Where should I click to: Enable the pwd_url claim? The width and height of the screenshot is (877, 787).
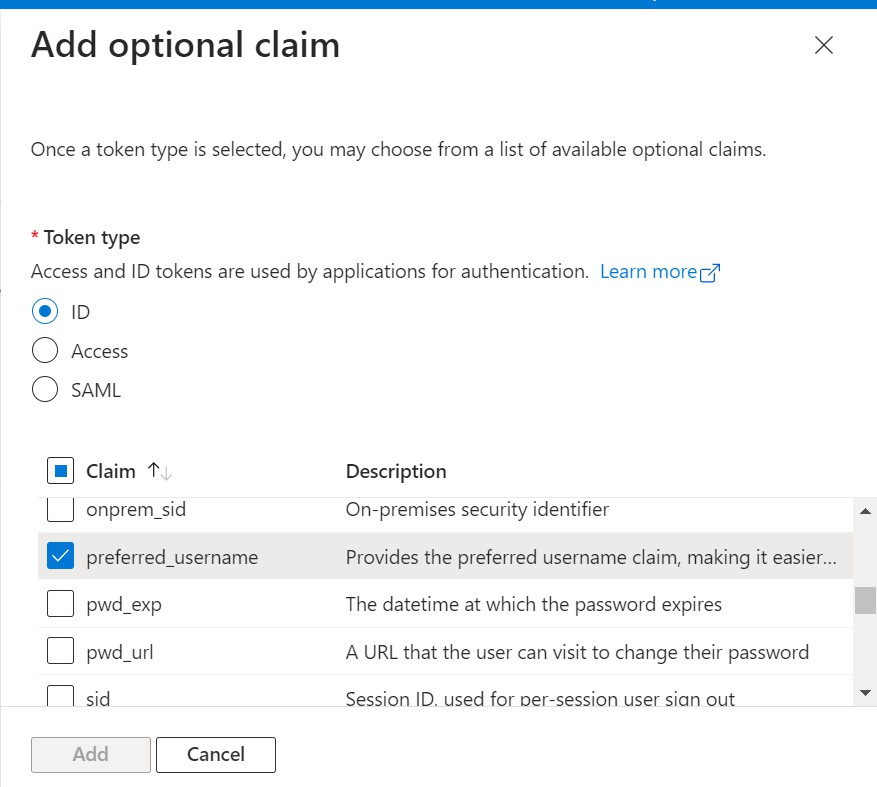click(59, 651)
